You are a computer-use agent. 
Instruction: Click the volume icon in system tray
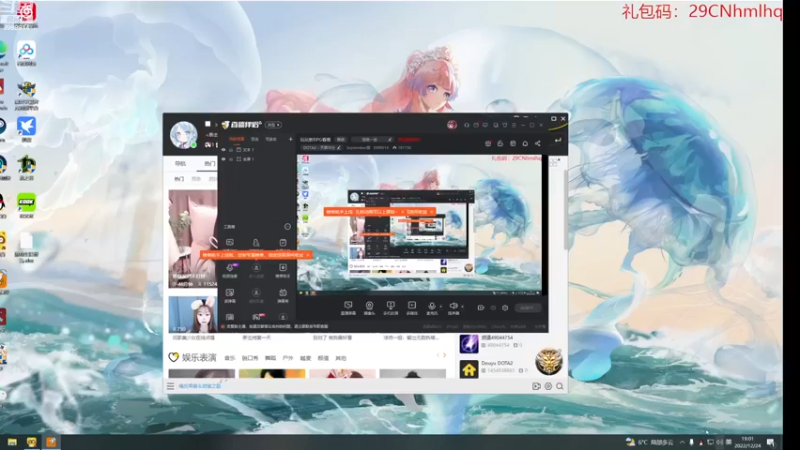pos(719,442)
